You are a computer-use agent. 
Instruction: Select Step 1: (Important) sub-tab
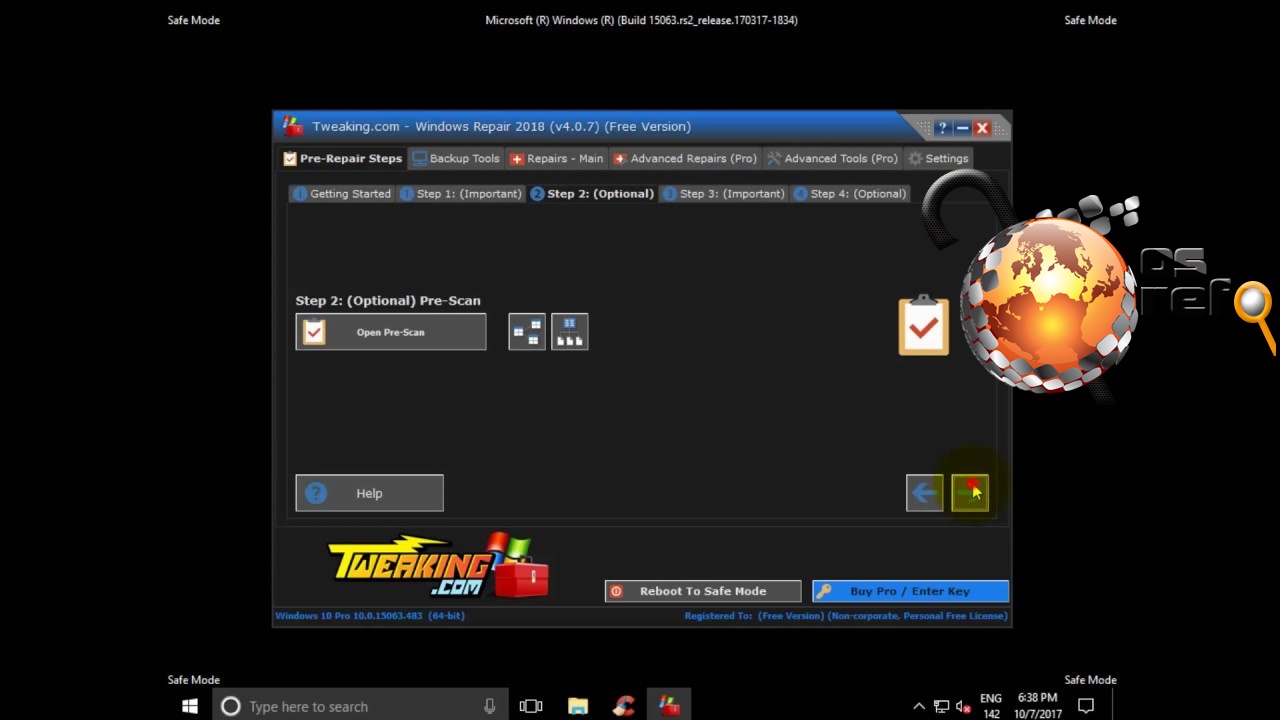click(461, 194)
